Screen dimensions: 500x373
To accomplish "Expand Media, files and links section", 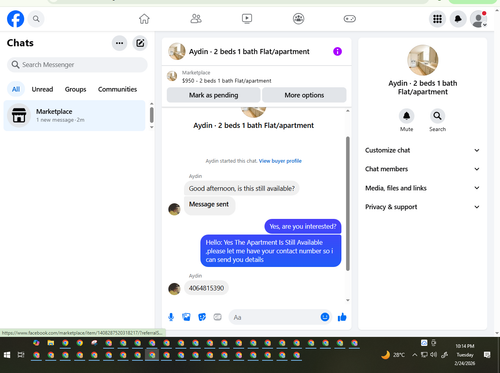I will tap(422, 188).
